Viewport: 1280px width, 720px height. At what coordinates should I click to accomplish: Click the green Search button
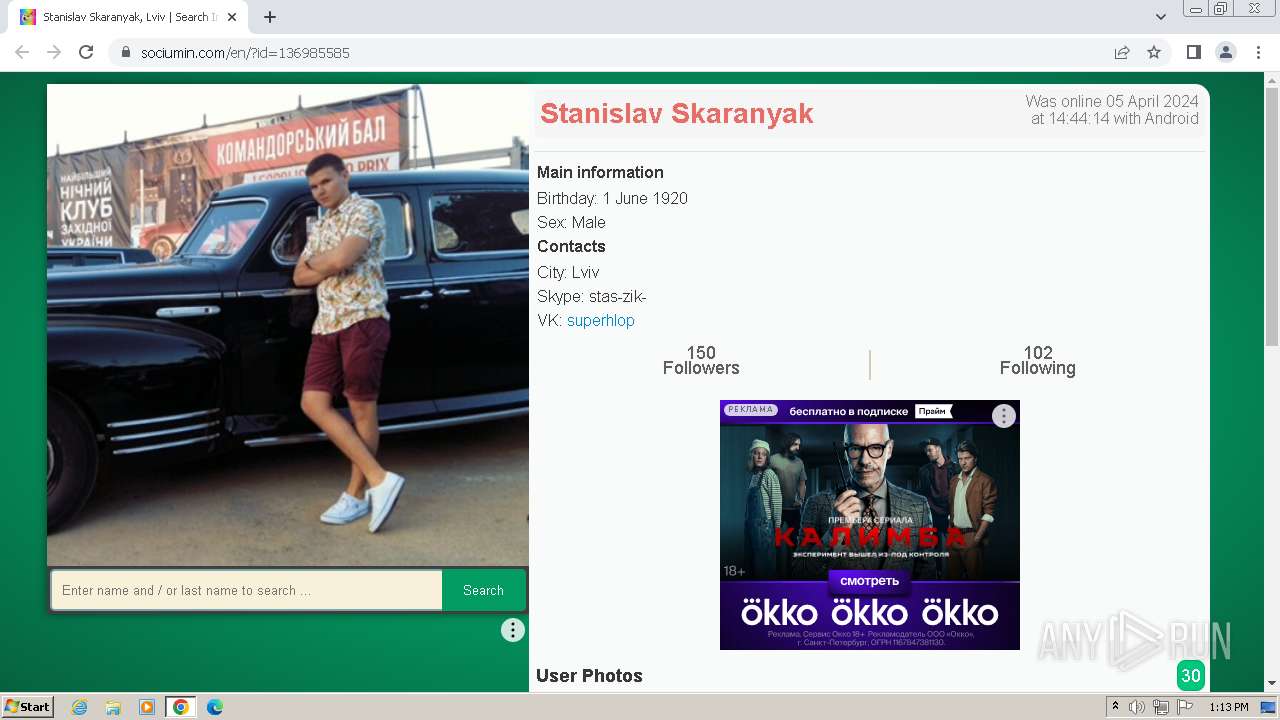point(483,590)
